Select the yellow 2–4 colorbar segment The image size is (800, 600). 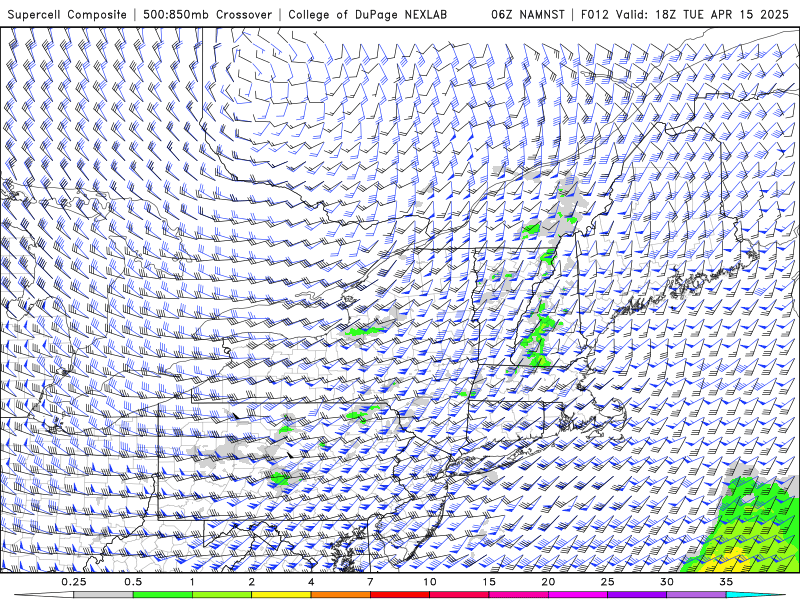281,595
